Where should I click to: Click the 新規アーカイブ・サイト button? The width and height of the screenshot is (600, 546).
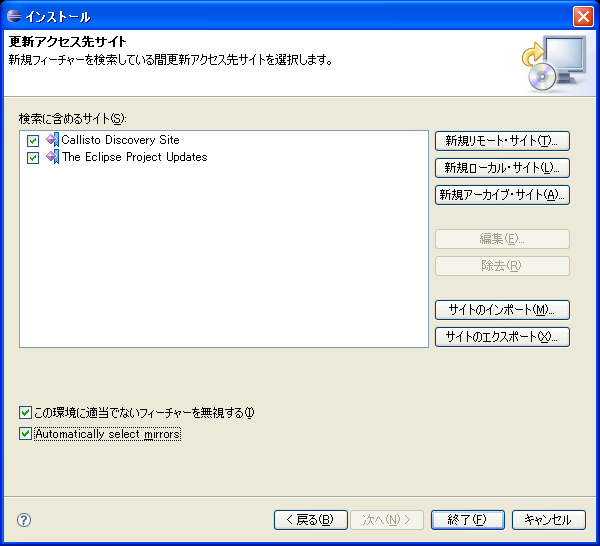coord(502,195)
